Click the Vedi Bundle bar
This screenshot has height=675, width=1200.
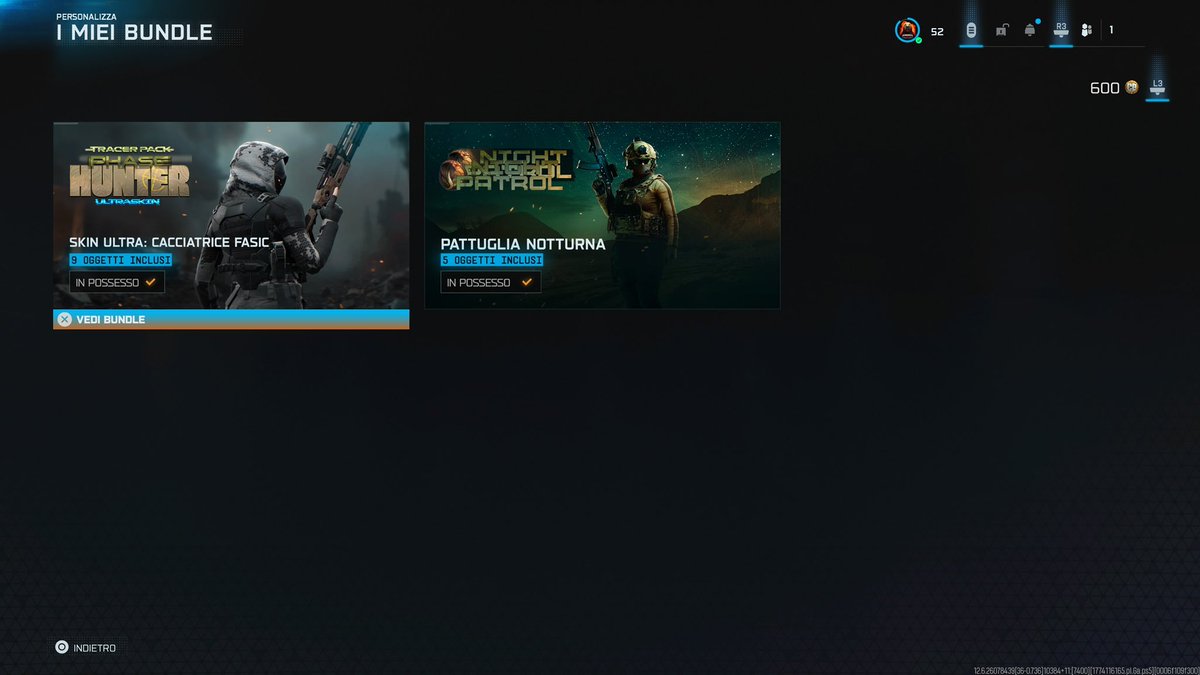click(x=231, y=319)
